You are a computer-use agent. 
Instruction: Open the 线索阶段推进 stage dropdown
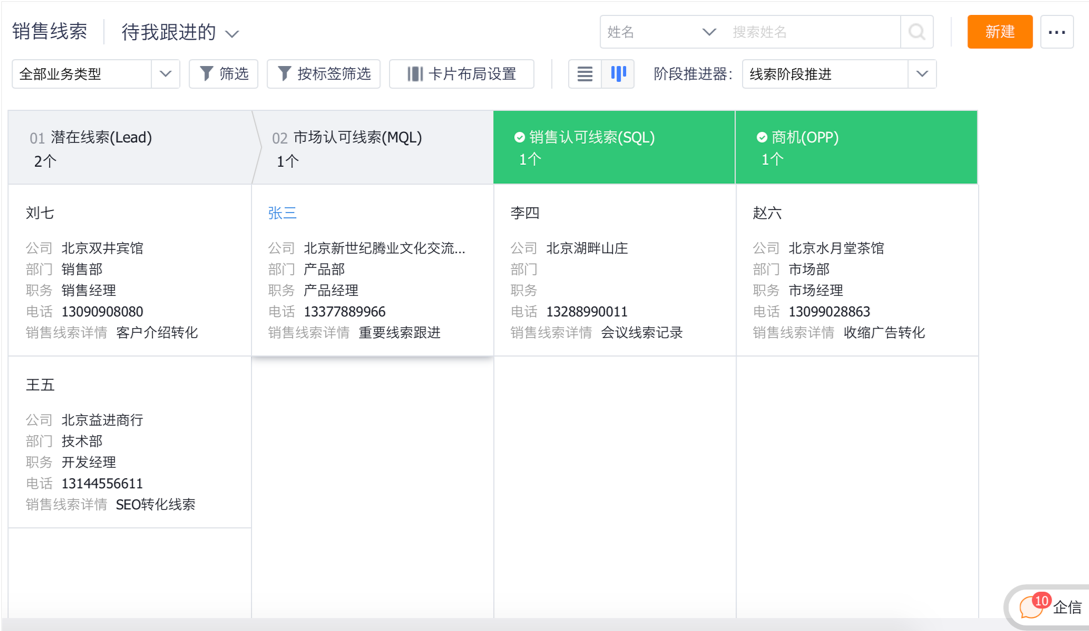[839, 74]
